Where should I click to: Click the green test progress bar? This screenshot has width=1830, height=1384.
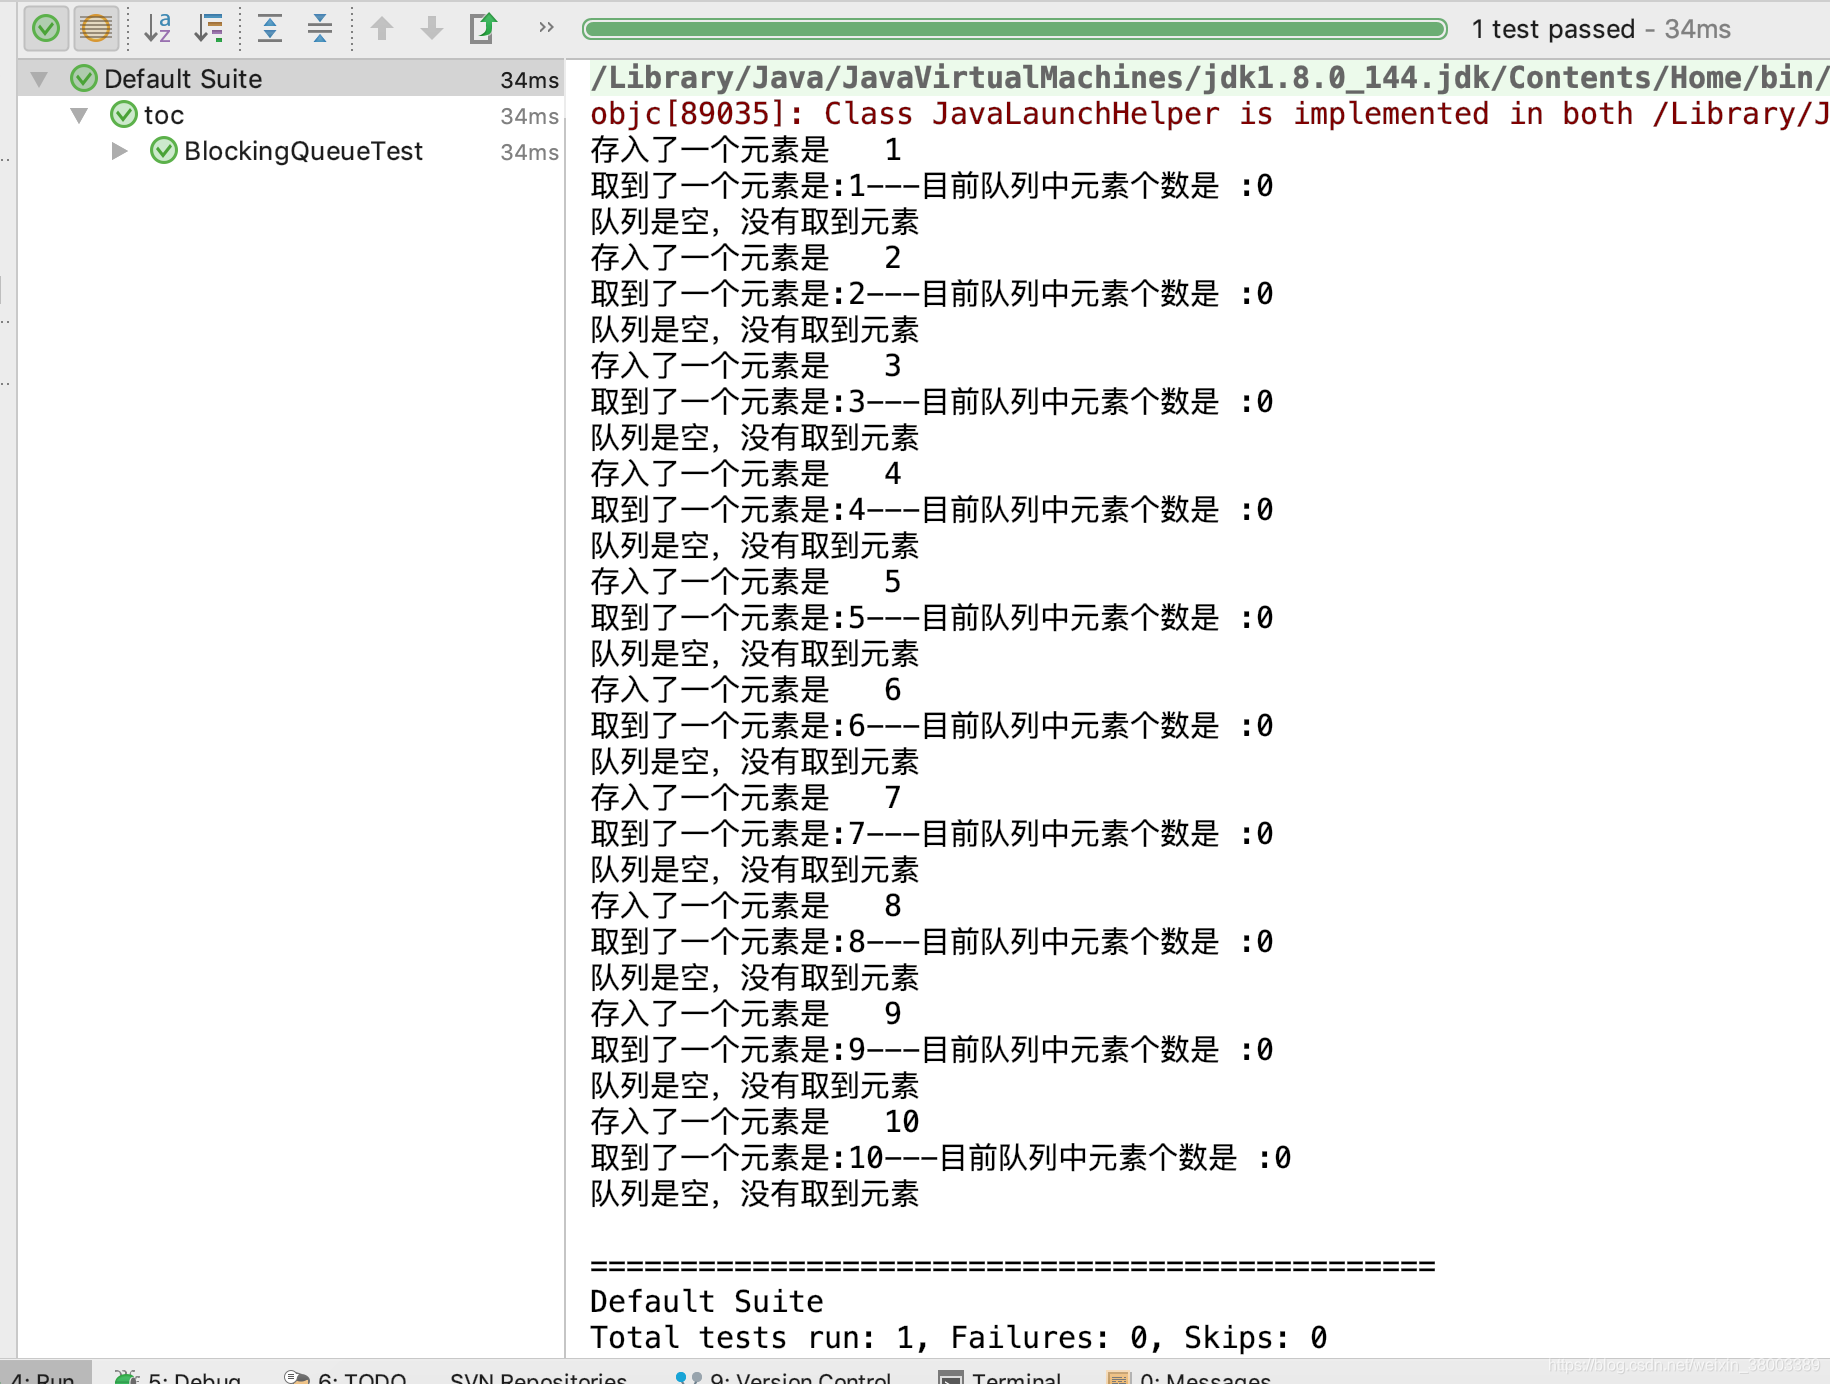(x=1015, y=29)
